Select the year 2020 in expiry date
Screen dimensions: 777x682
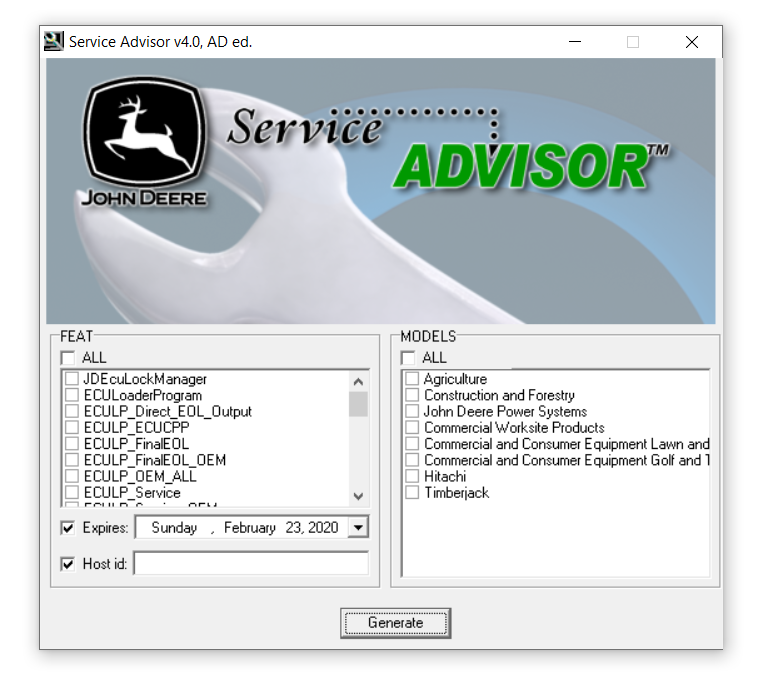click(322, 527)
